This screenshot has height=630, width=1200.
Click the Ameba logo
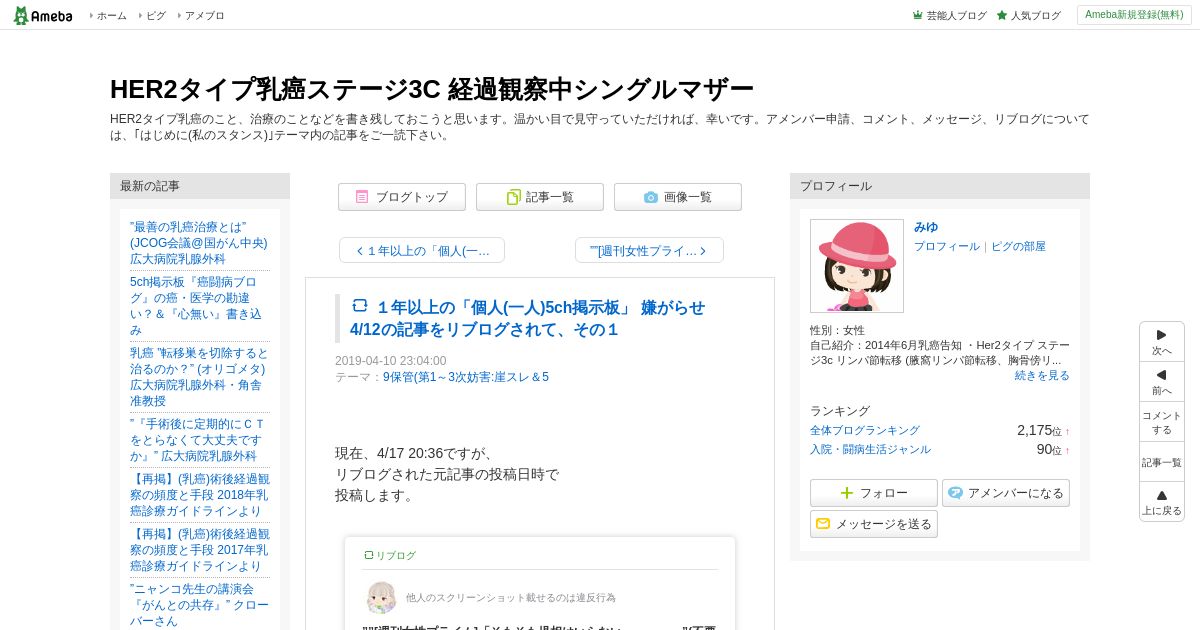click(x=42, y=15)
